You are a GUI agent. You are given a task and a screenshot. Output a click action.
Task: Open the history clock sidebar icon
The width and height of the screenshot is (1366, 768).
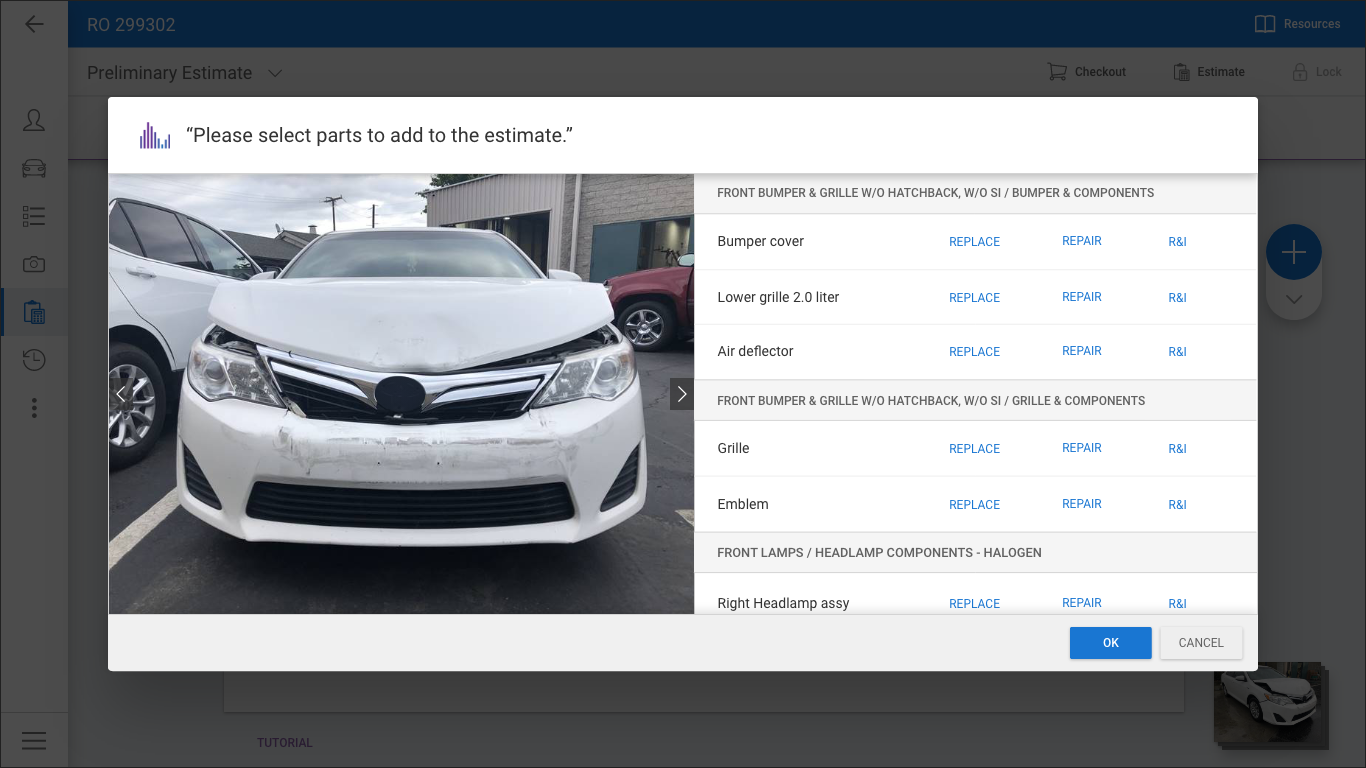(34, 360)
